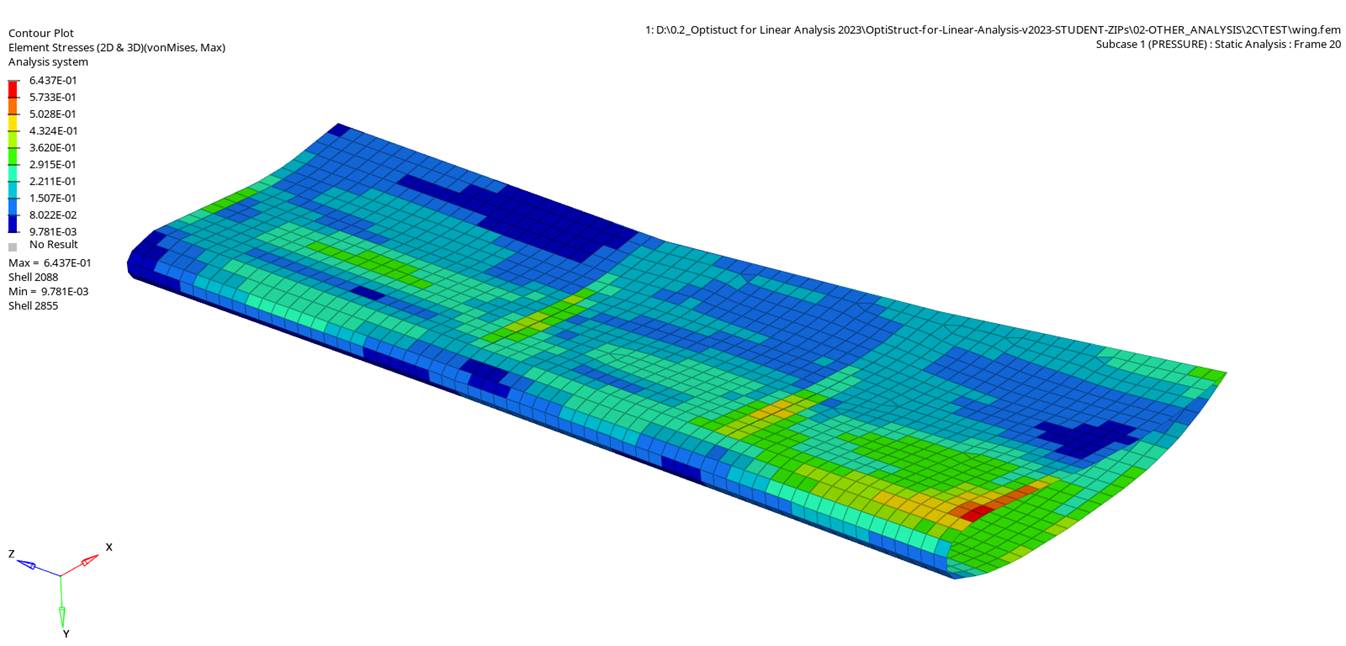Viewport: 1346px width, 646px height.
Task: Select the gray No Result legend square
Action: (x=13, y=246)
